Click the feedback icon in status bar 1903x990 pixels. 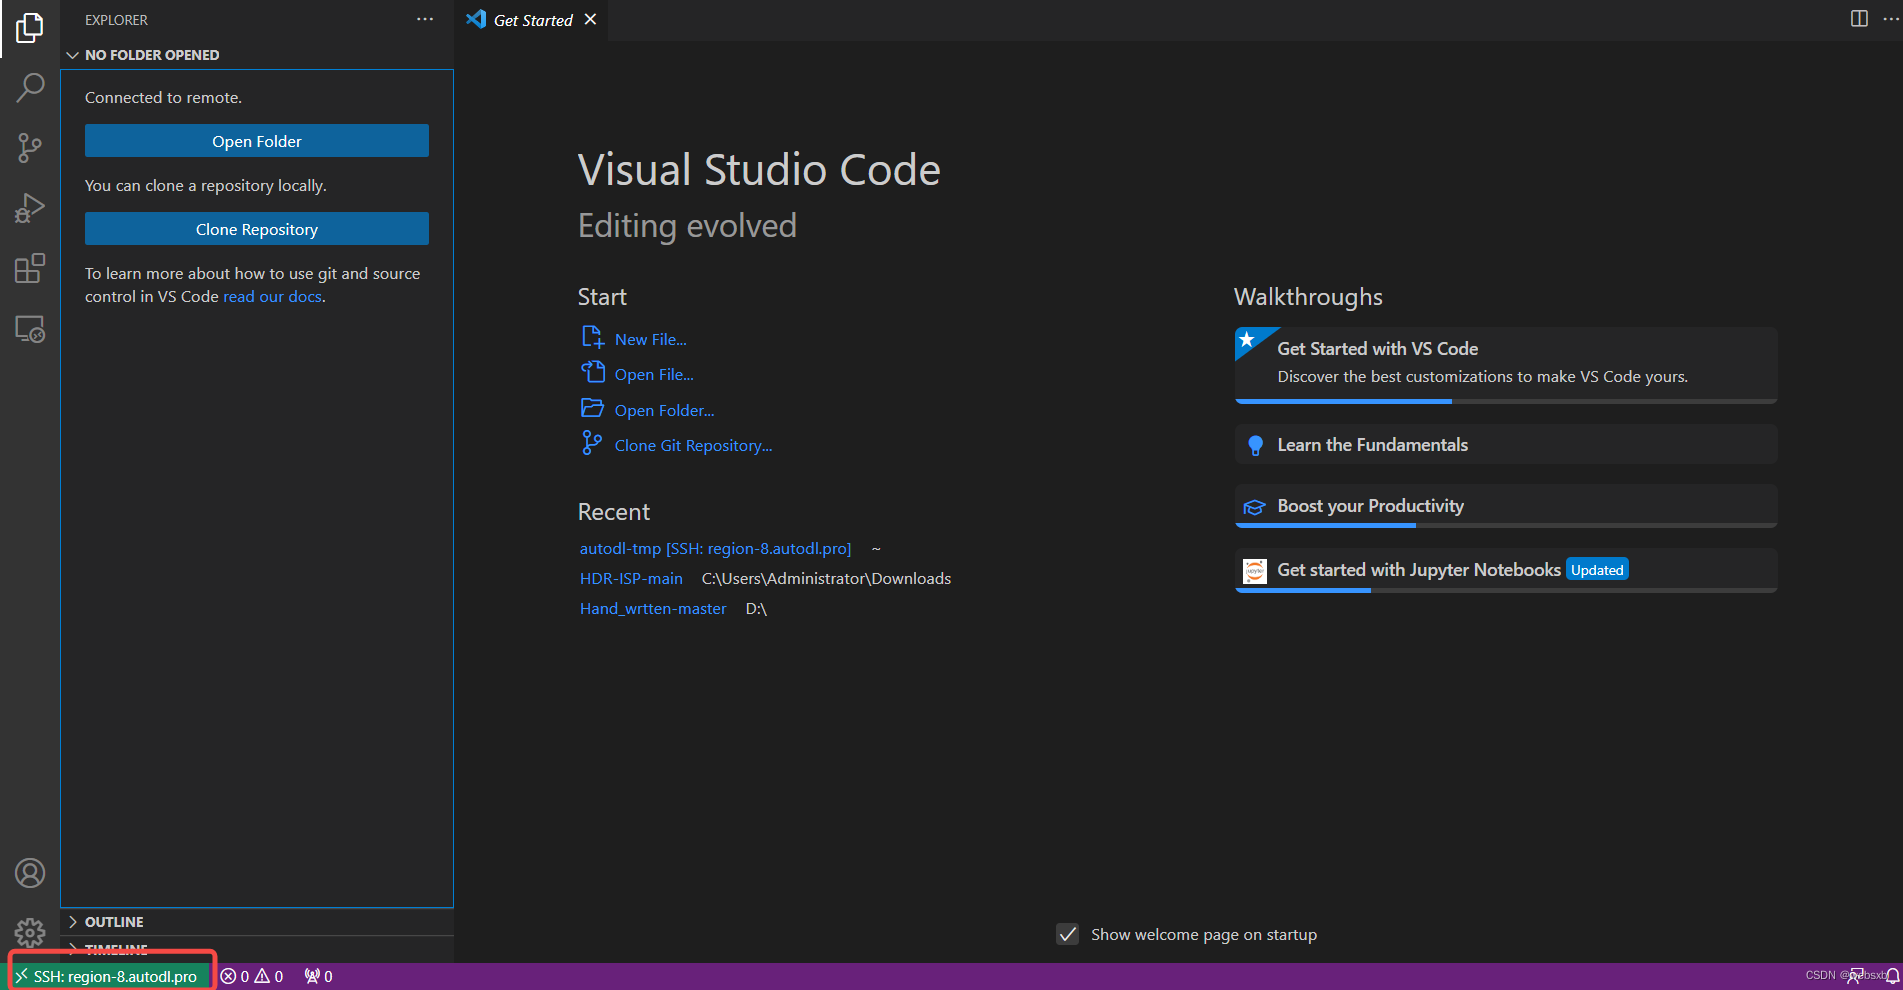(x=1857, y=977)
